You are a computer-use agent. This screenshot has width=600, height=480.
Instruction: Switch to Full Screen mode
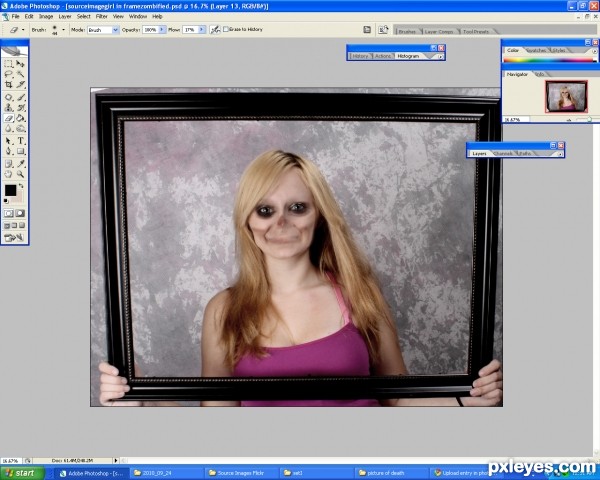[x=22, y=225]
